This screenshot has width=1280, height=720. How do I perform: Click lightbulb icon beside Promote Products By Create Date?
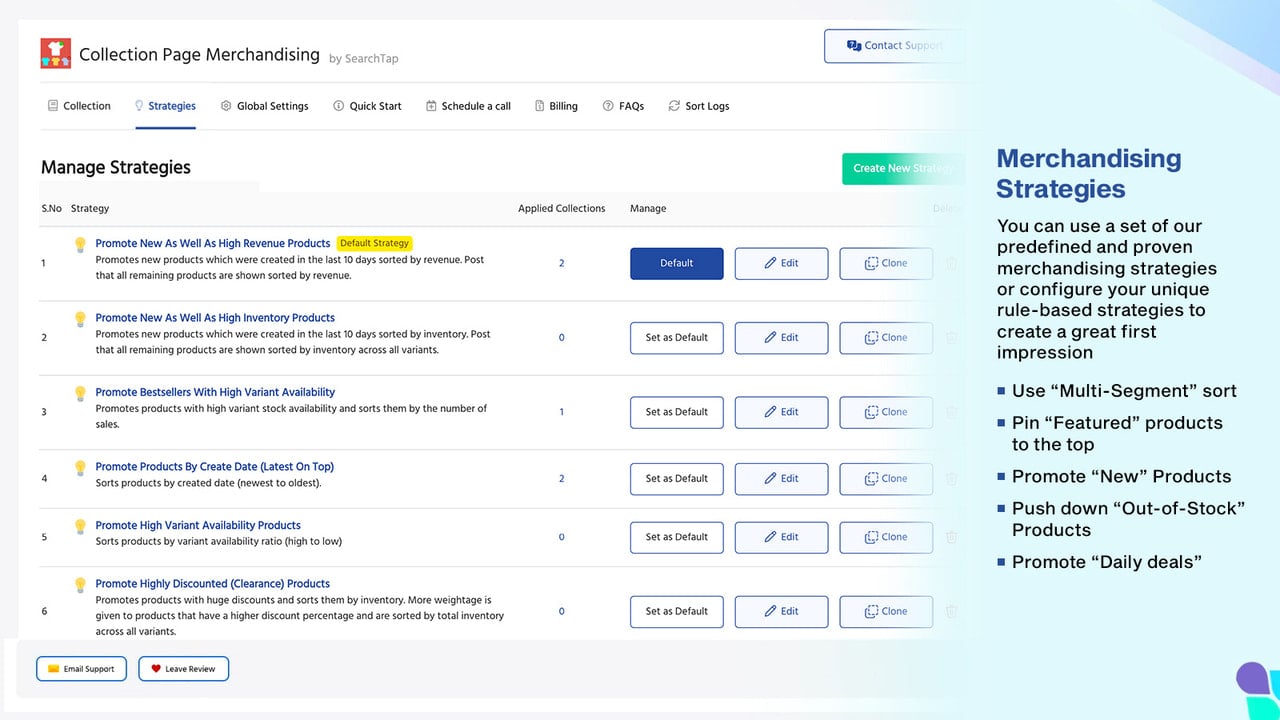pos(81,467)
